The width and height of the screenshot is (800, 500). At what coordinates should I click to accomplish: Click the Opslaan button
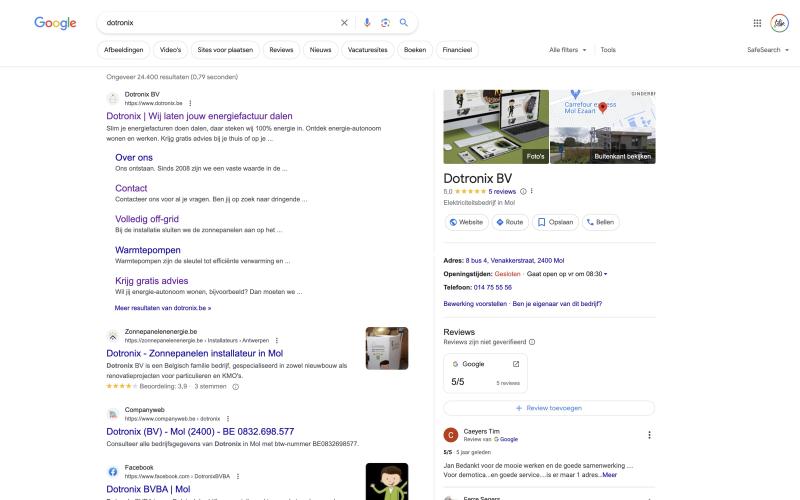point(556,222)
